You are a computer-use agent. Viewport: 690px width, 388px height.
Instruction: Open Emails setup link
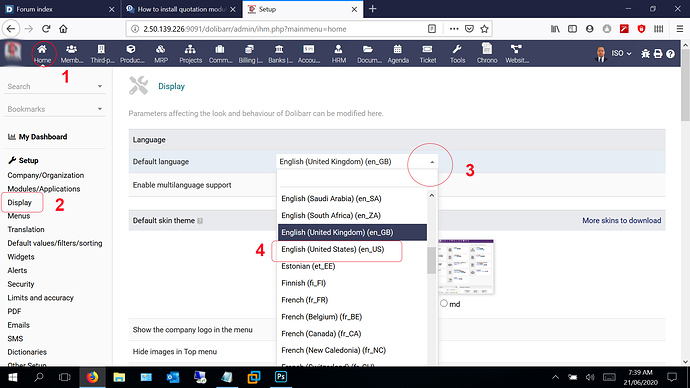(x=18, y=325)
